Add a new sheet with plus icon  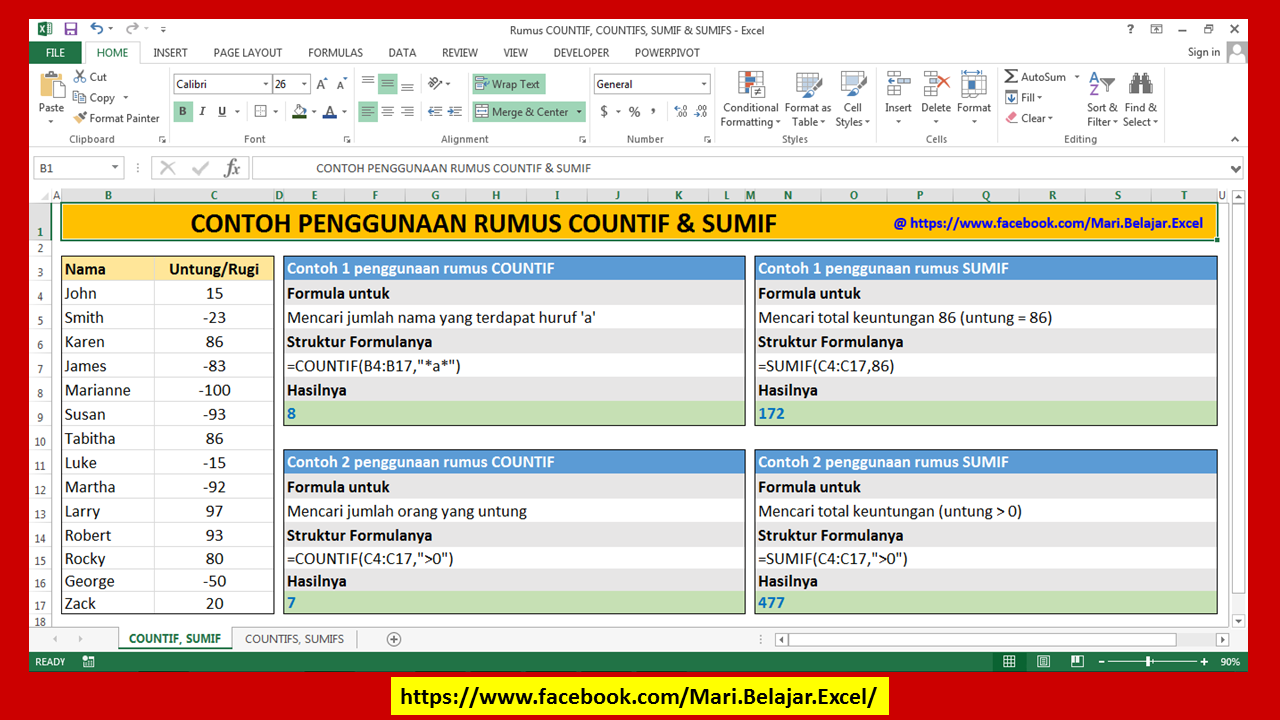point(394,639)
